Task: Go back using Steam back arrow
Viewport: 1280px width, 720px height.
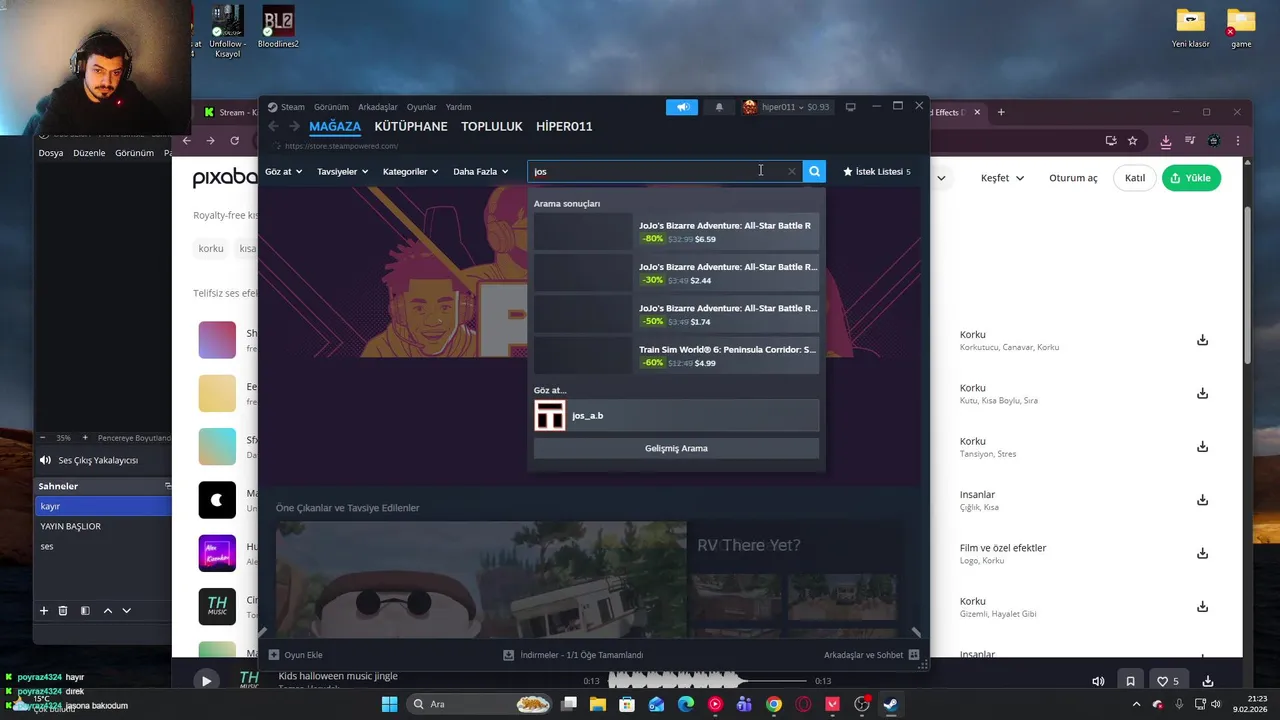Action: point(273,127)
